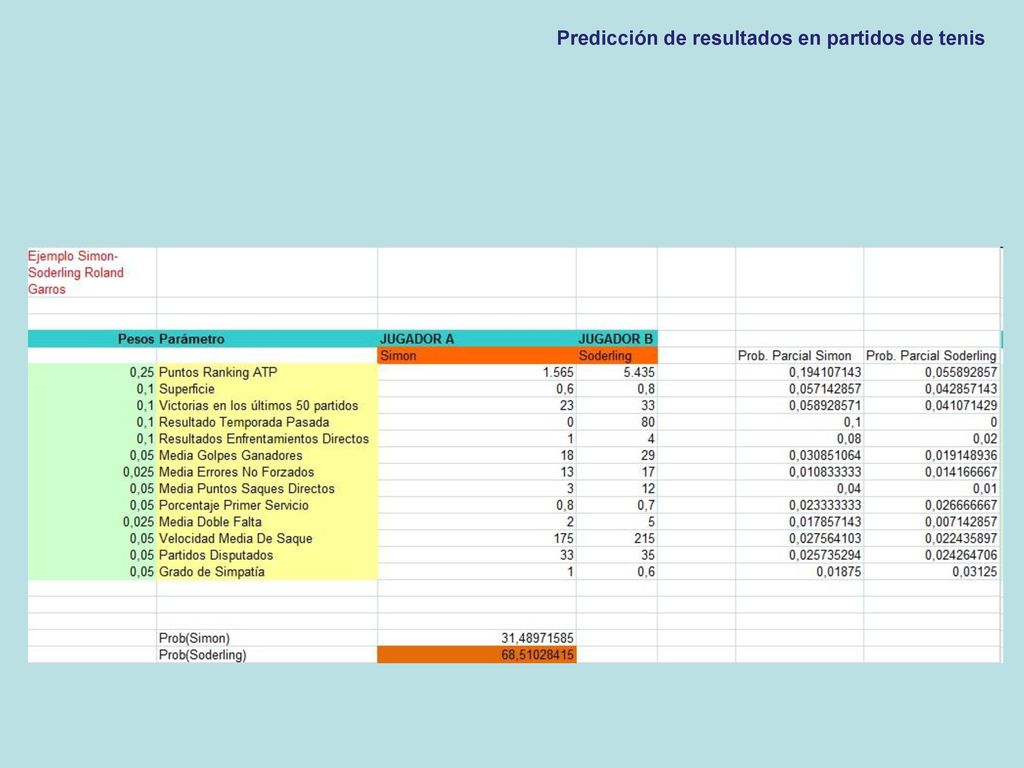The image size is (1024, 768).
Task: Select the 'Media Doble Falta' cell
Action: (x=267, y=522)
